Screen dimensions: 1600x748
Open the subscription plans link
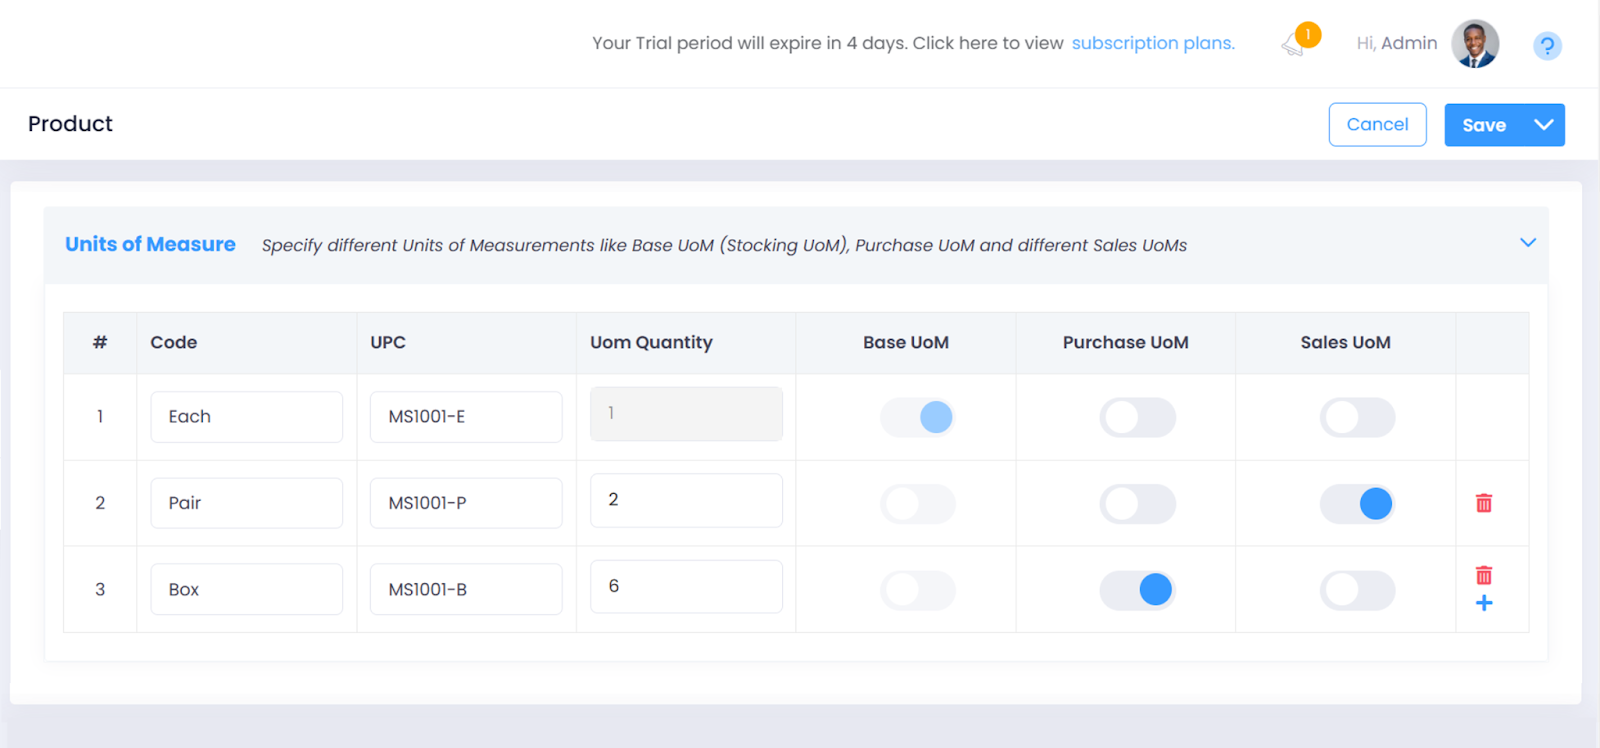coord(1152,43)
